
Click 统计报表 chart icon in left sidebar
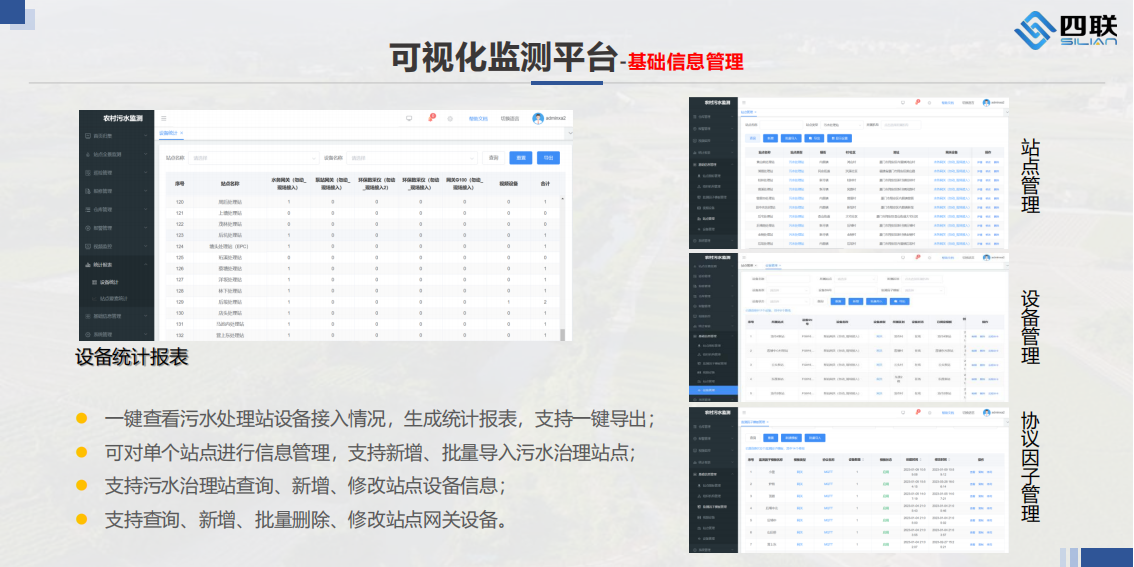click(88, 265)
